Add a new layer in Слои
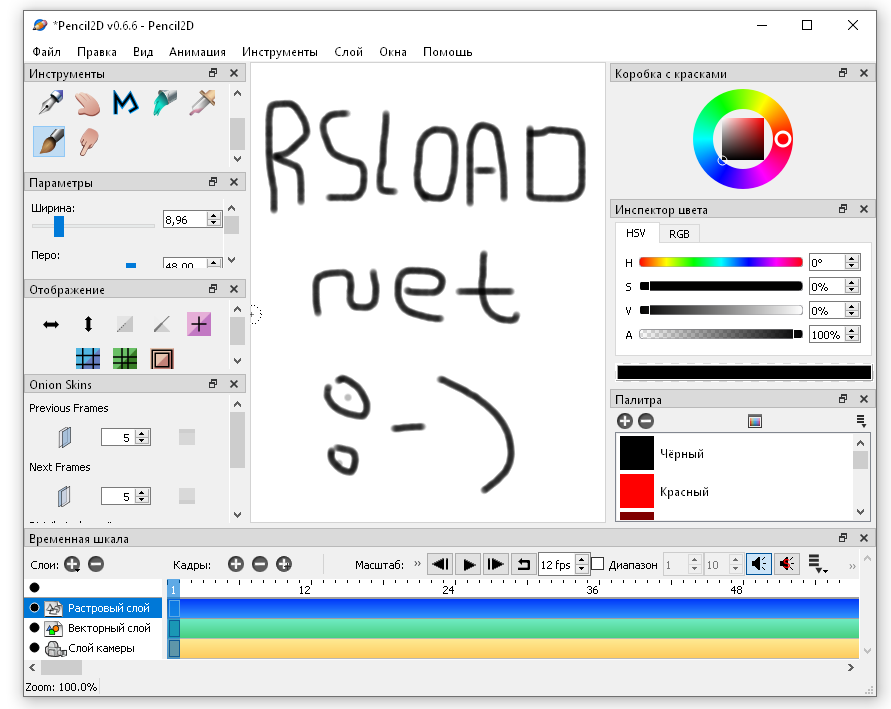The height and width of the screenshot is (709, 891). pyautogui.click(x=72, y=564)
